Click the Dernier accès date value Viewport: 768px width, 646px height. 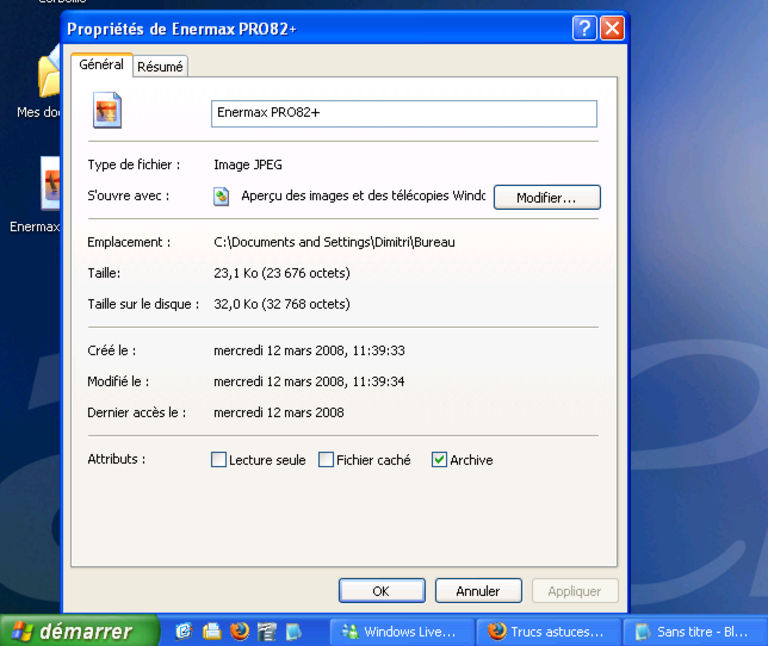(x=279, y=412)
